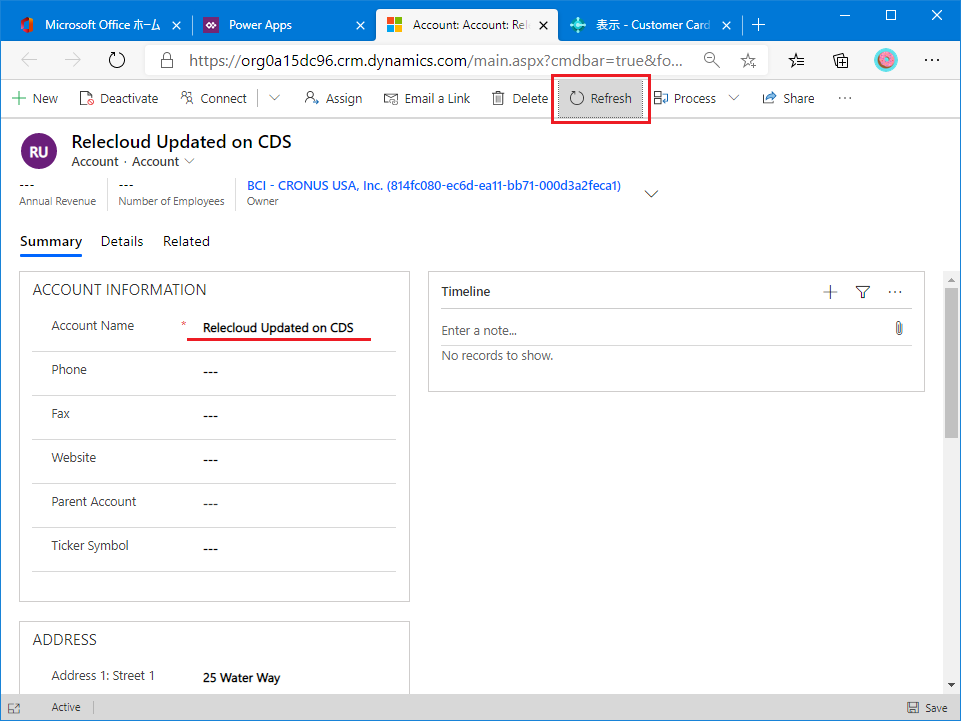Open the Timeline more options ellipsis

tap(895, 292)
